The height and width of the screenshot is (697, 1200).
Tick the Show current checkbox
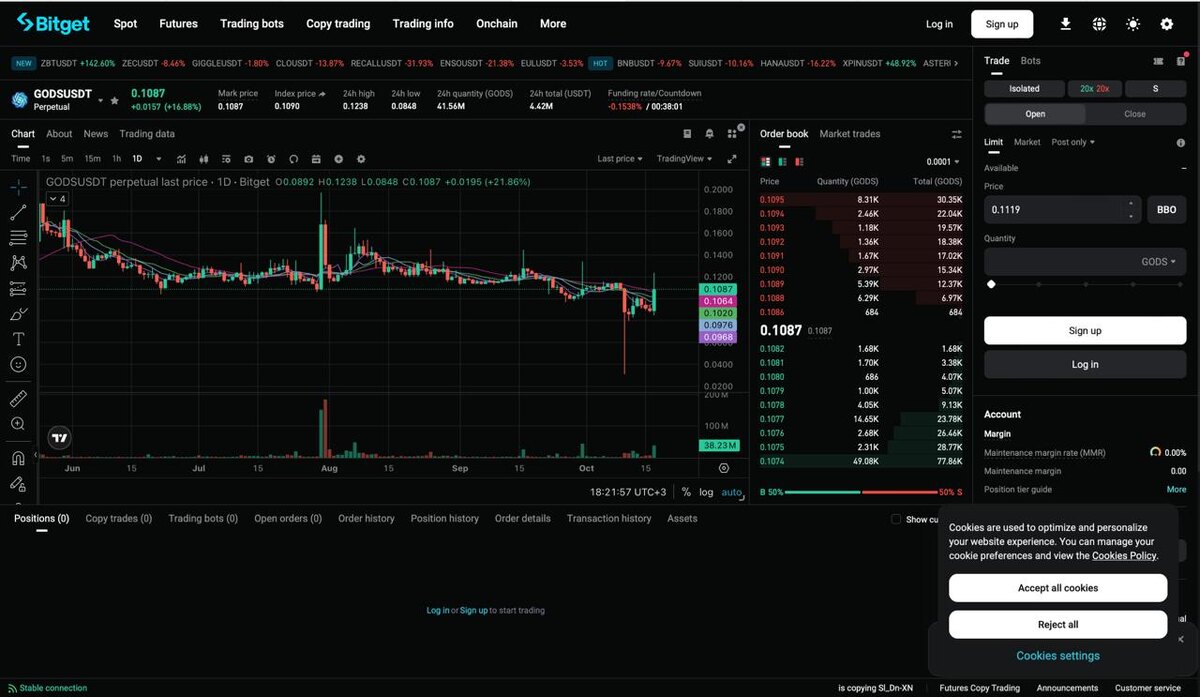point(896,519)
